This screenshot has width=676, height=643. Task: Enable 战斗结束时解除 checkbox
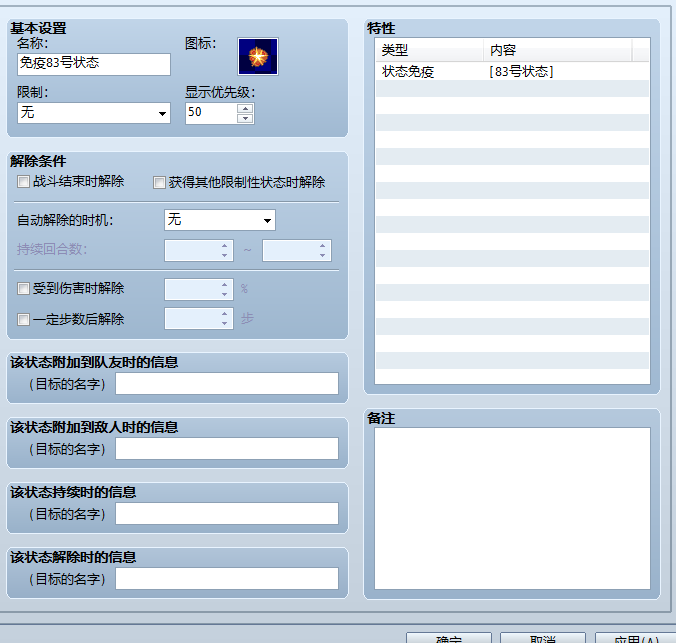(23, 182)
